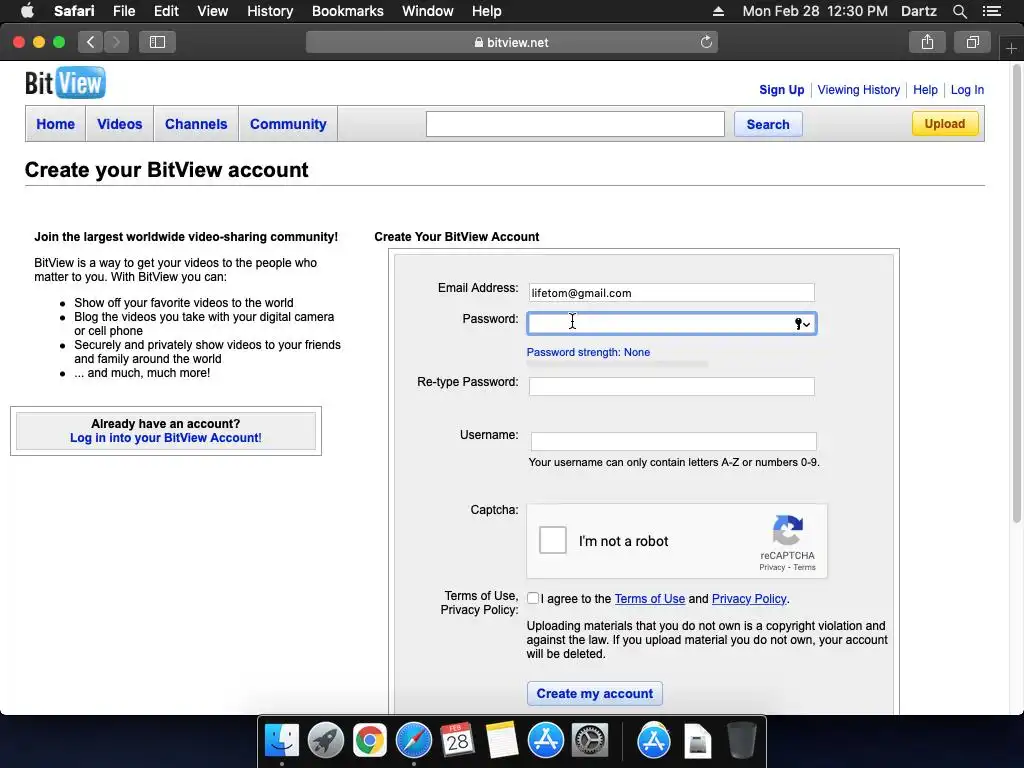Click the Dartz user name in menu bar
The width and height of the screenshot is (1024, 768).
pyautogui.click(x=919, y=11)
